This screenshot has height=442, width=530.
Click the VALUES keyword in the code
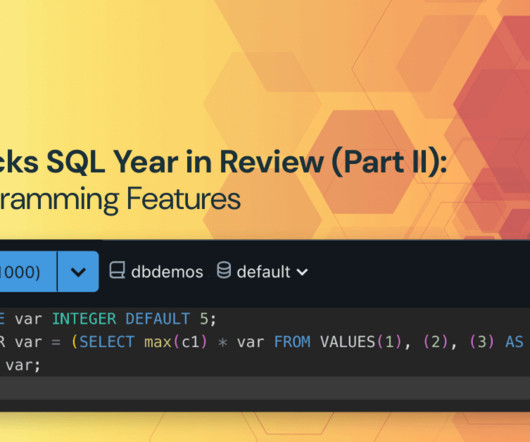pyautogui.click(x=347, y=342)
